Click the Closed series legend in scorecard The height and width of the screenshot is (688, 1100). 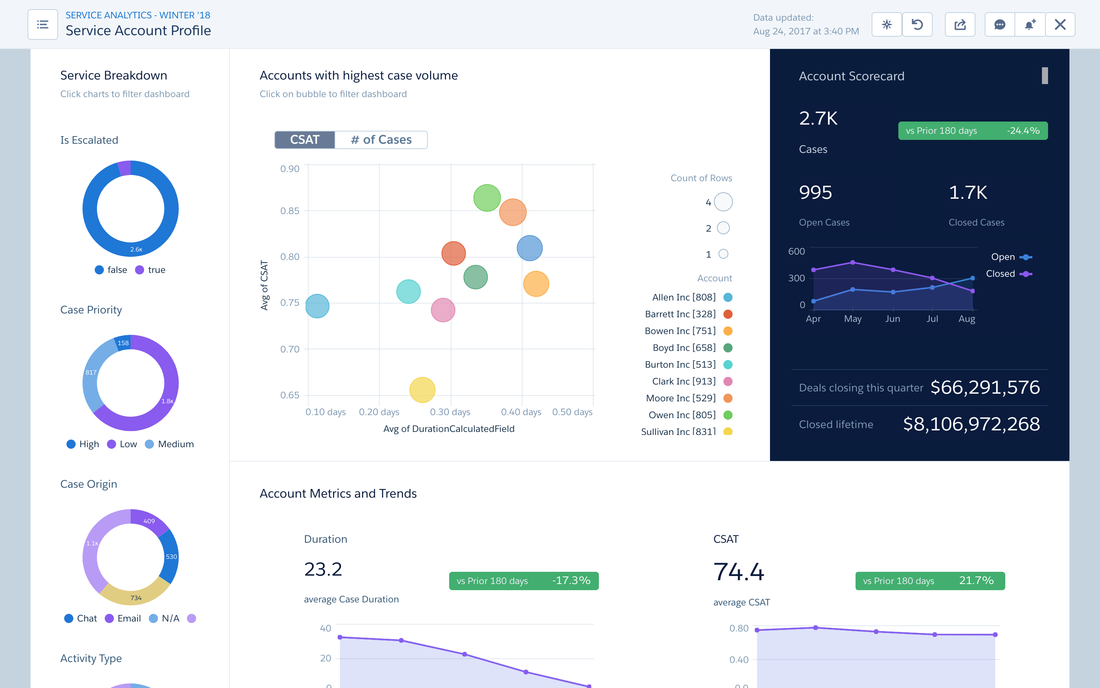point(1009,274)
